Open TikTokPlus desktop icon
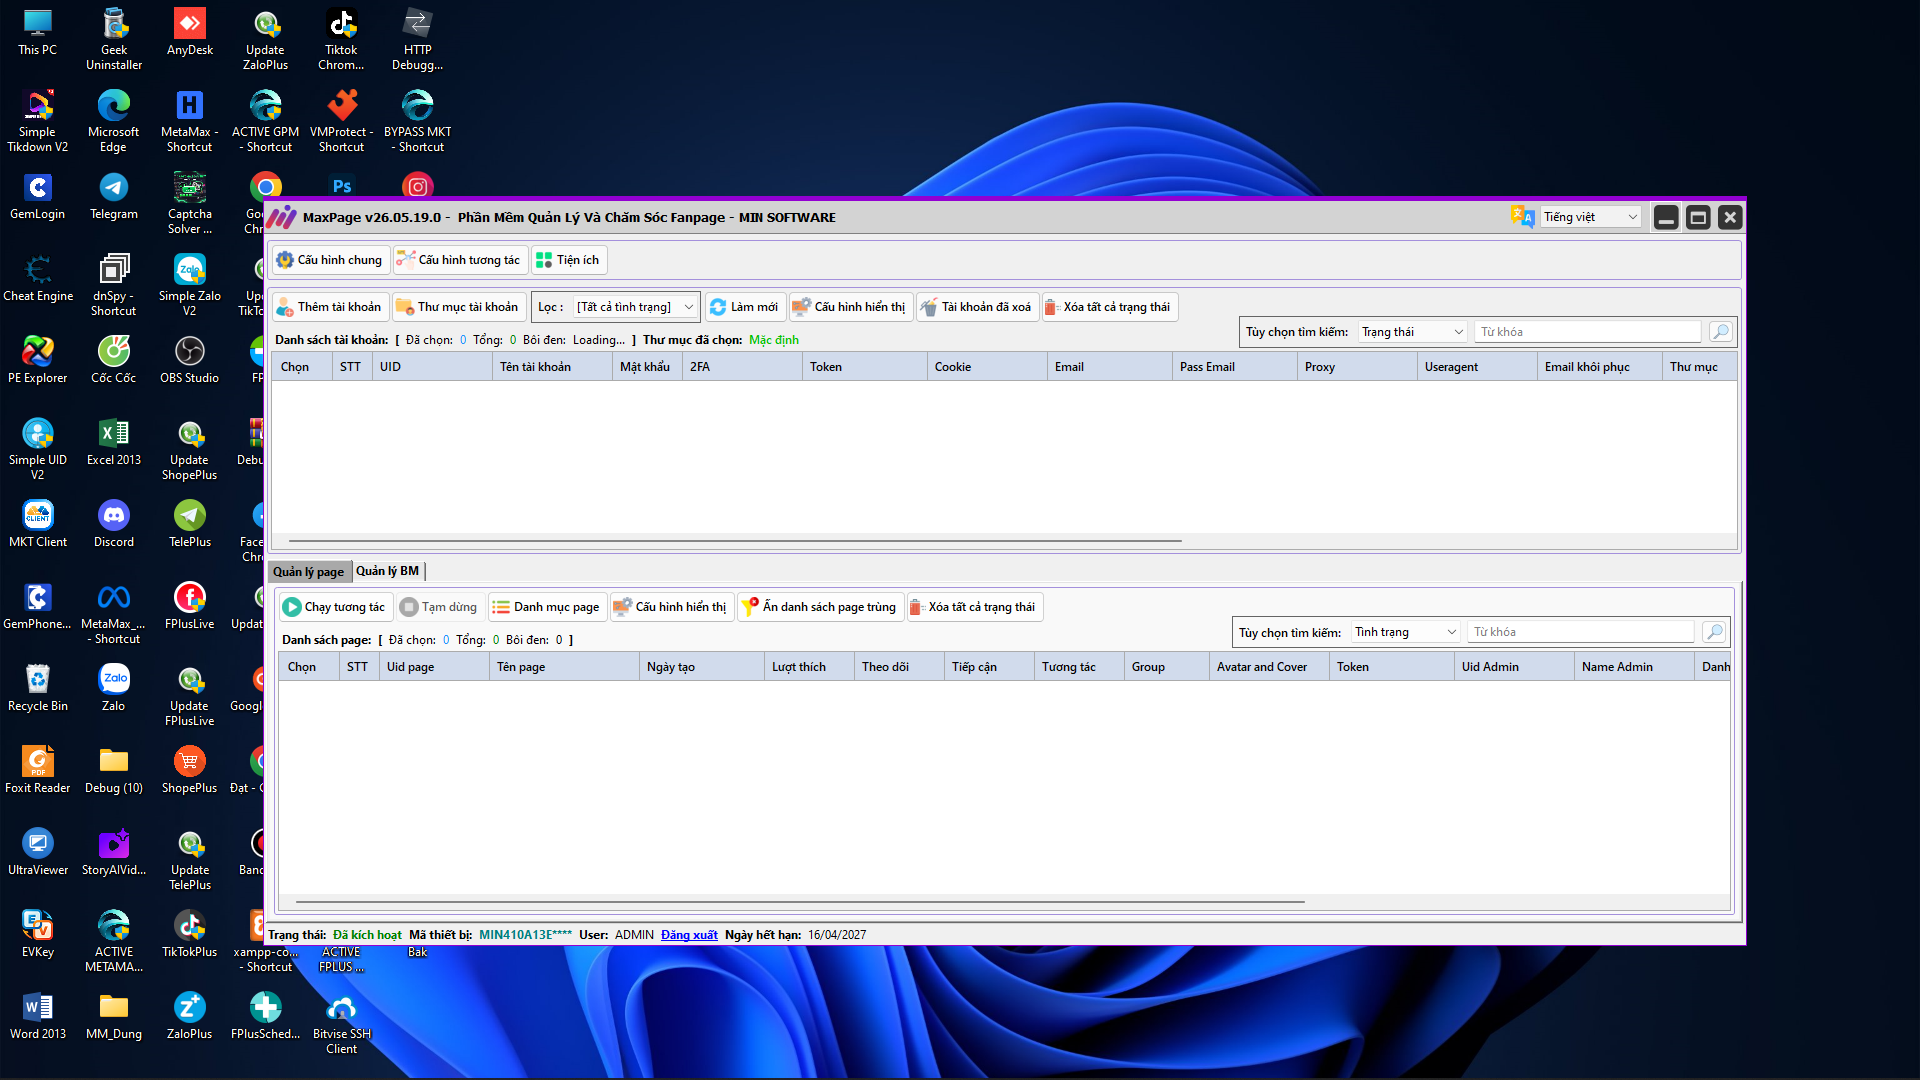1920x1080 pixels. pyautogui.click(x=189, y=935)
